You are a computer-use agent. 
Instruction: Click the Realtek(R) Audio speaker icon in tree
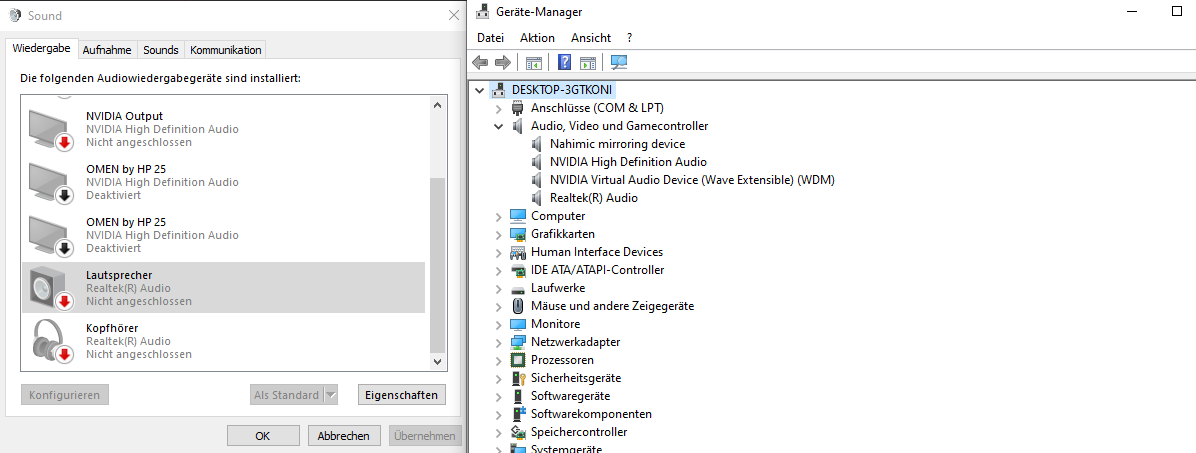click(537, 198)
